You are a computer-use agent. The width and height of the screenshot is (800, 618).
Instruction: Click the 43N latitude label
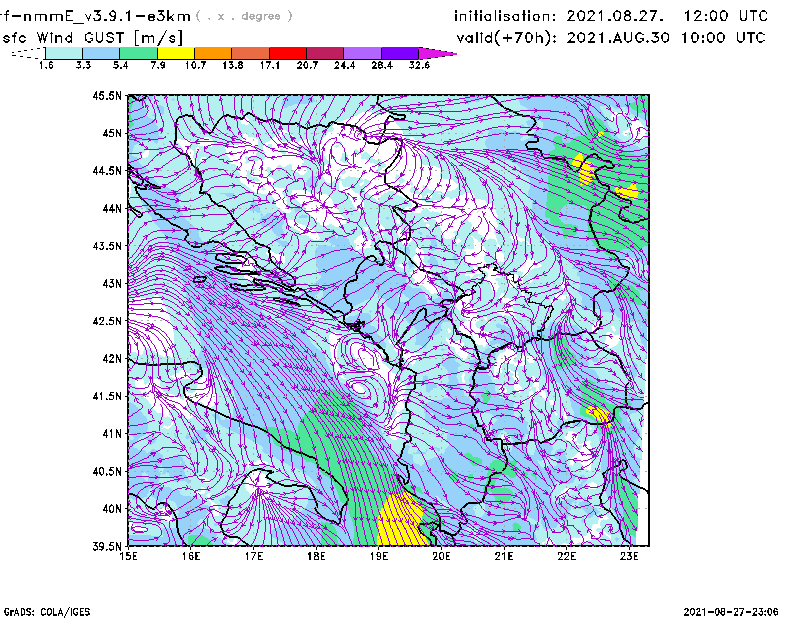pos(112,283)
